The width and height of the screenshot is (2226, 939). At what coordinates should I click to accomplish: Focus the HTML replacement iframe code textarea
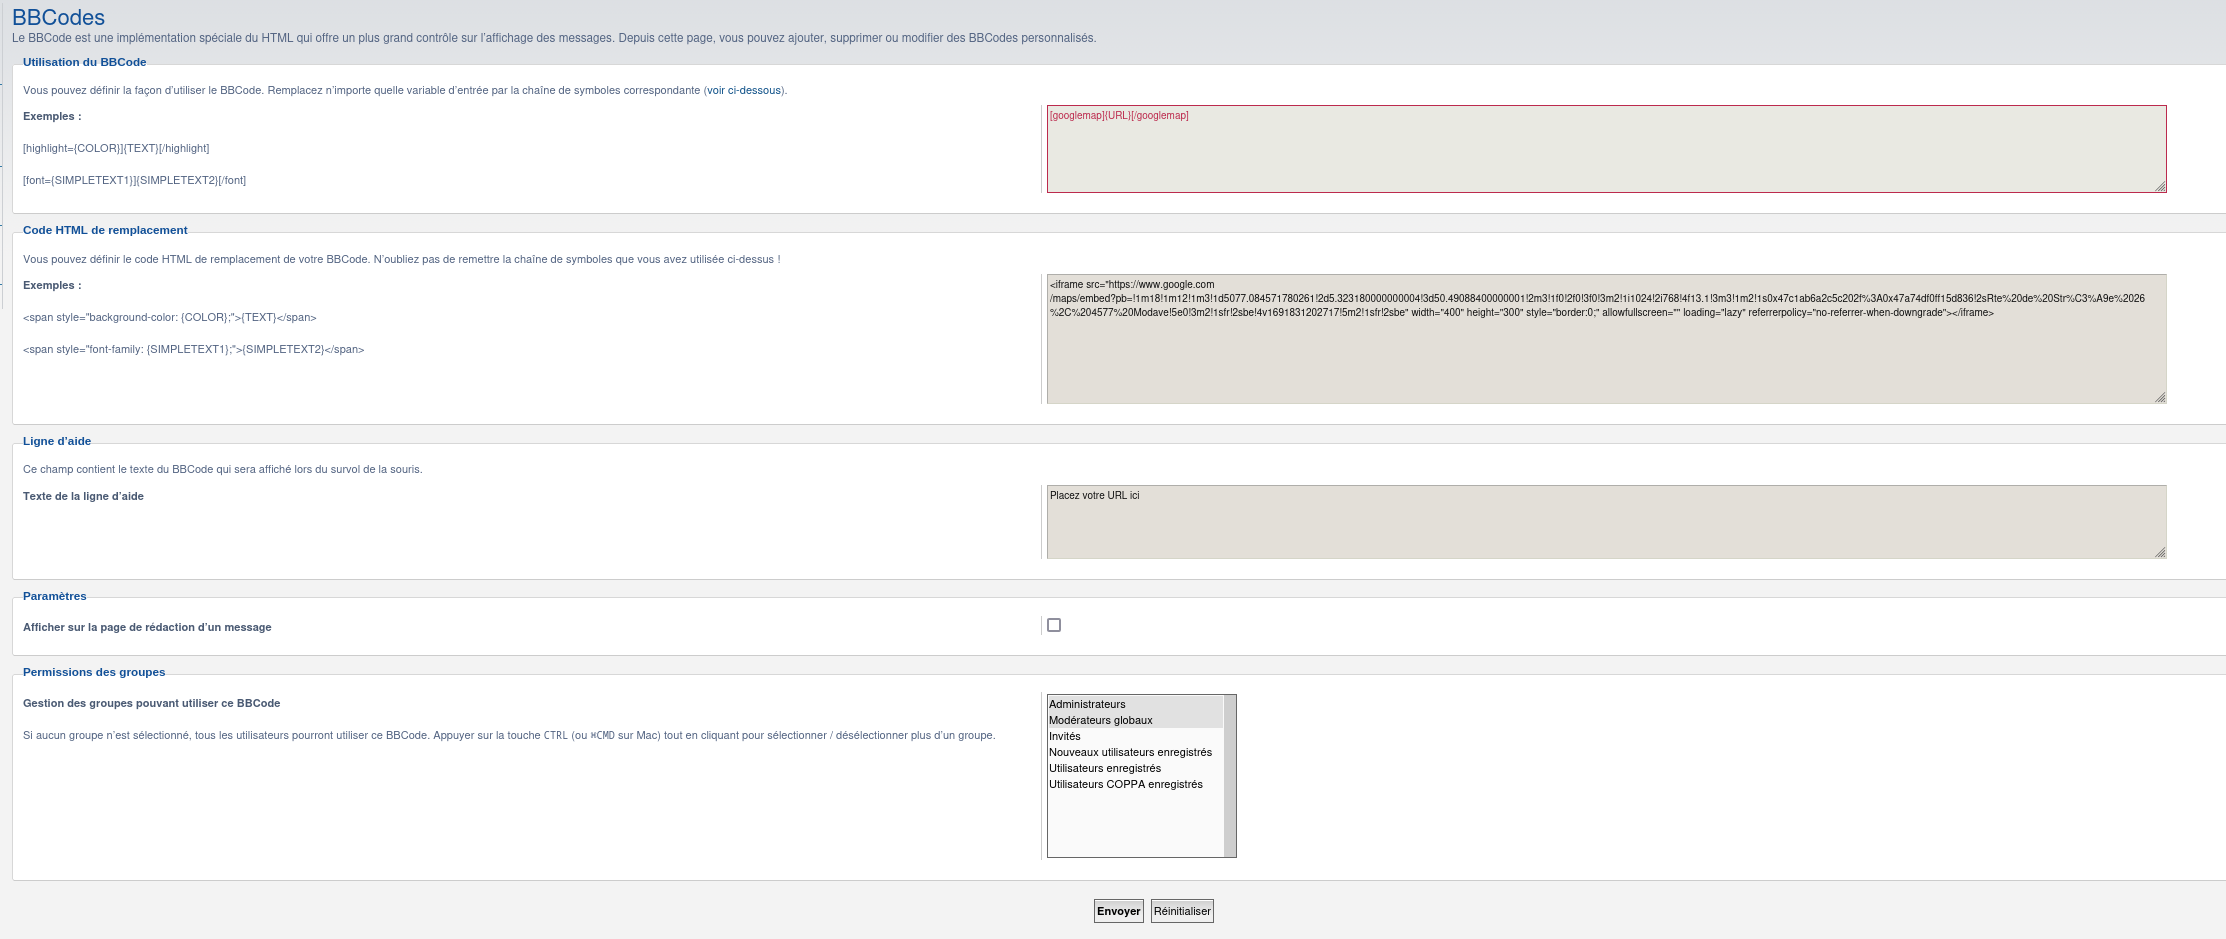pyautogui.click(x=1606, y=339)
